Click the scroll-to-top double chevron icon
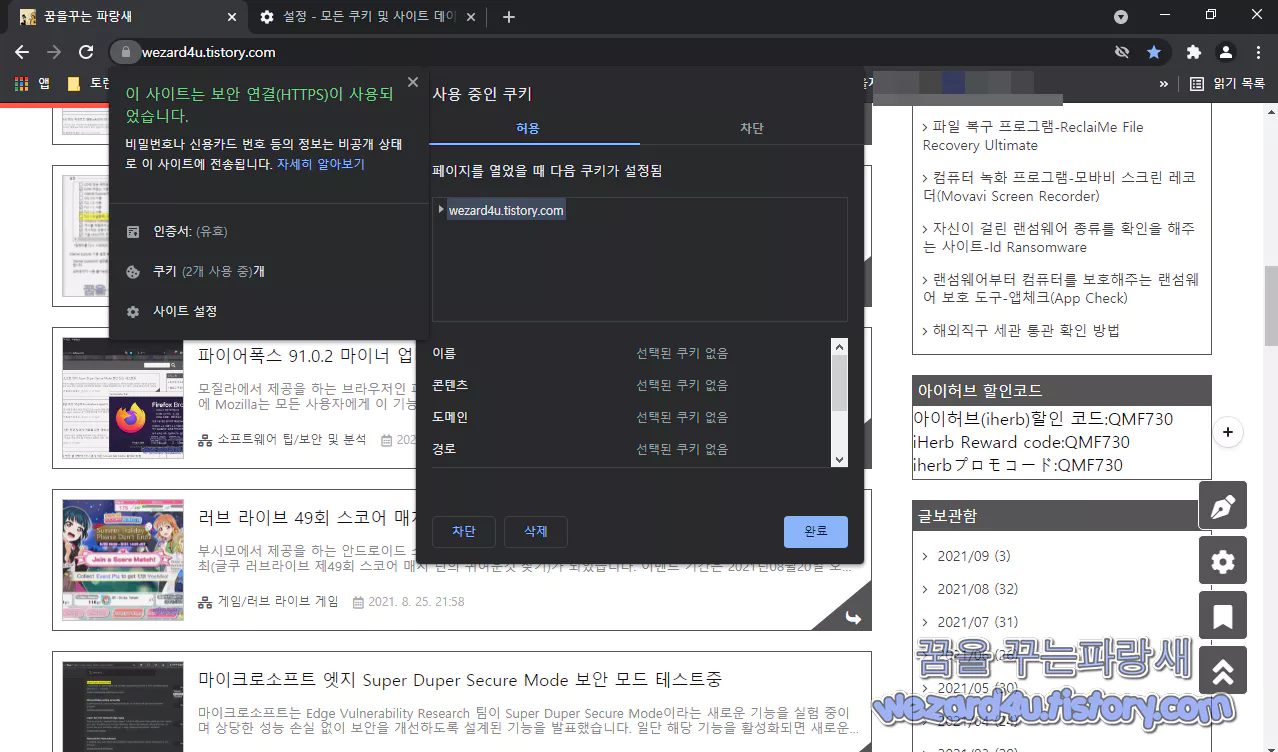1278x752 pixels. [x=1222, y=670]
